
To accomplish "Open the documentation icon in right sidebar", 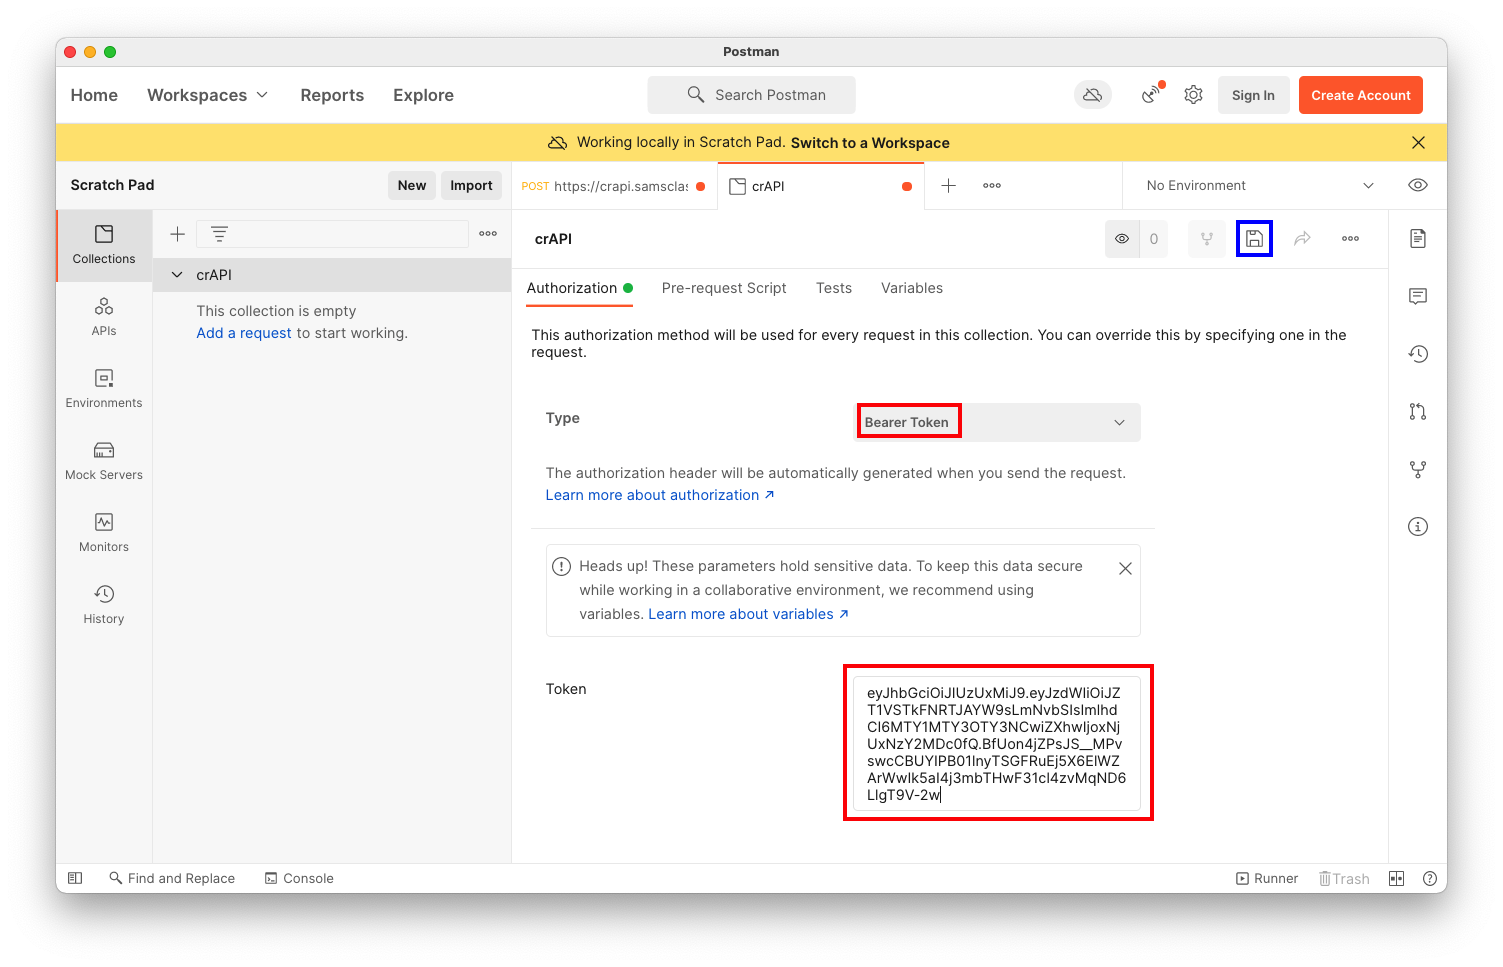I will click(x=1418, y=238).
